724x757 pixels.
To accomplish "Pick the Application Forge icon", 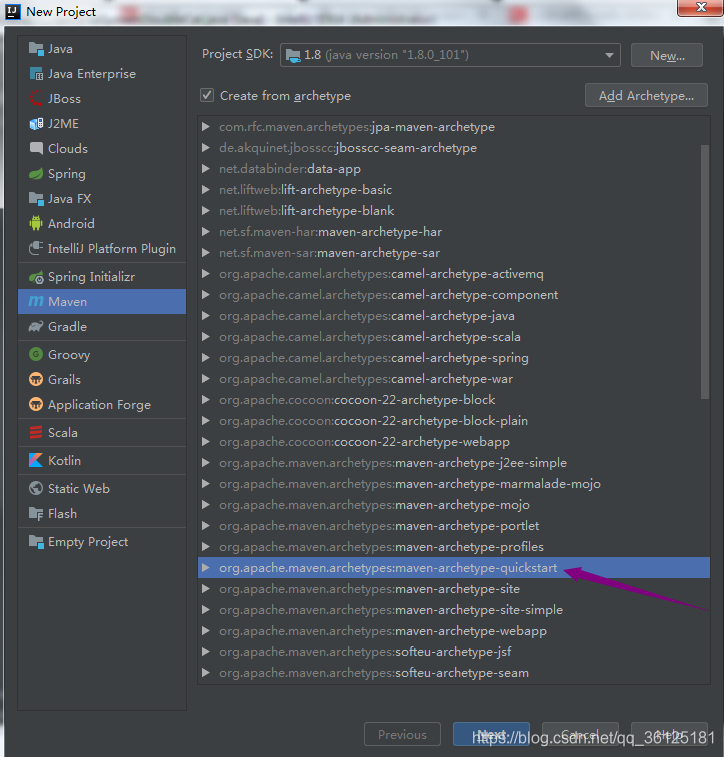I will pos(36,404).
